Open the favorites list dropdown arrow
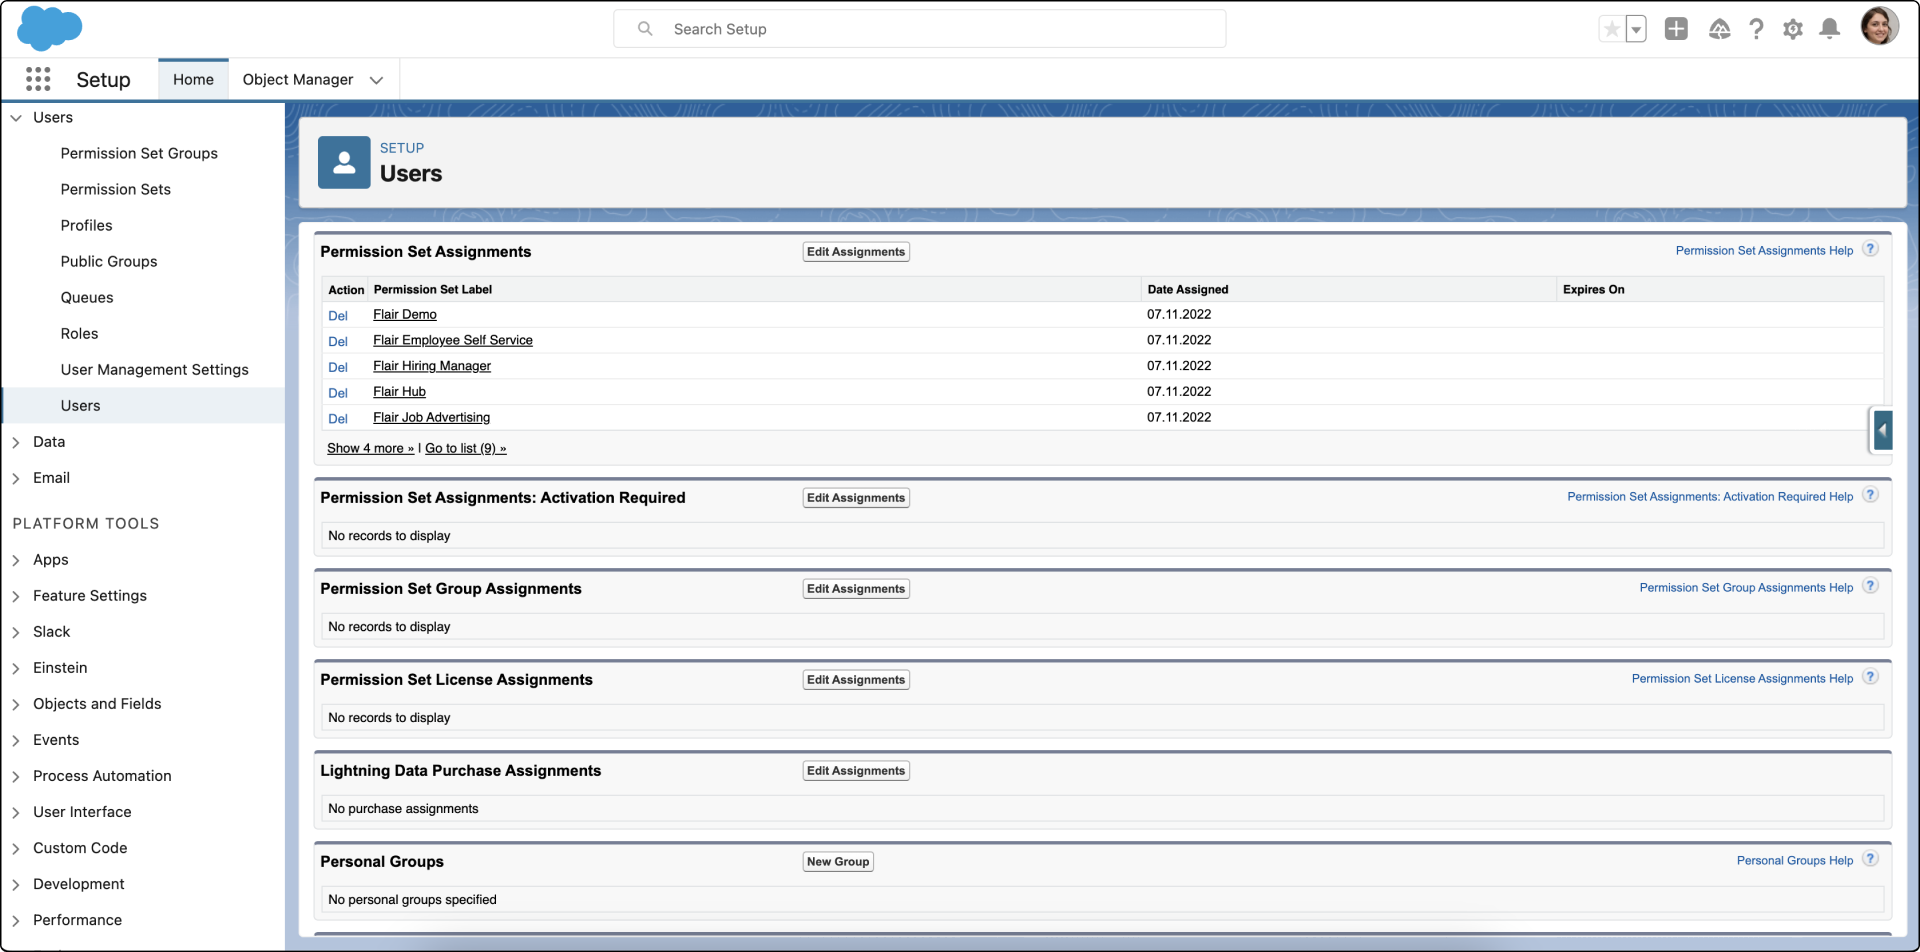The height and width of the screenshot is (952, 1920). (1636, 29)
